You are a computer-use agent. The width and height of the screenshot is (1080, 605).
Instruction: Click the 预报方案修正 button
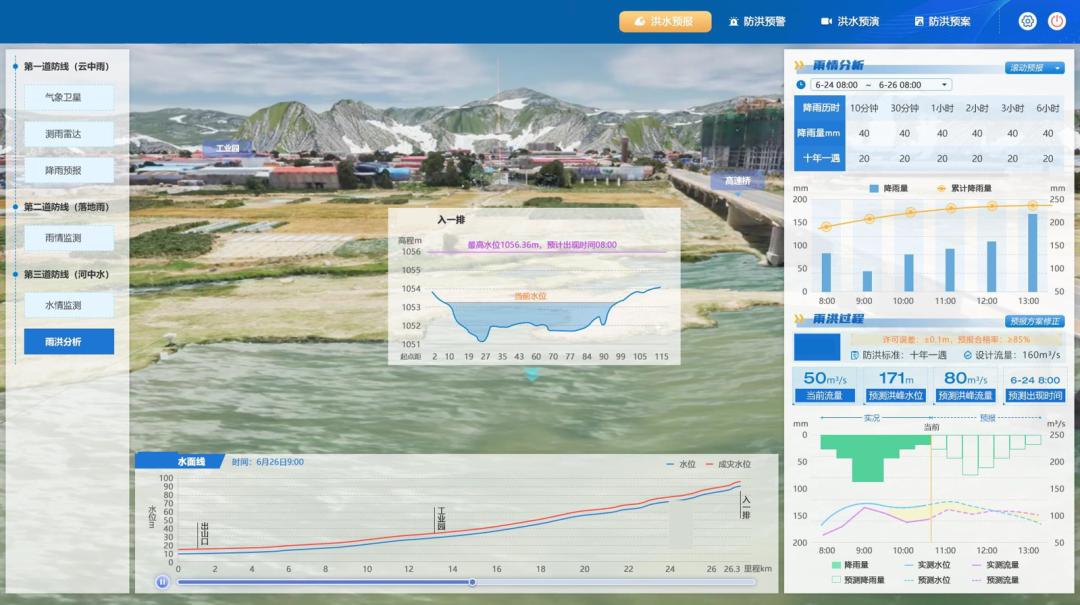point(1034,321)
